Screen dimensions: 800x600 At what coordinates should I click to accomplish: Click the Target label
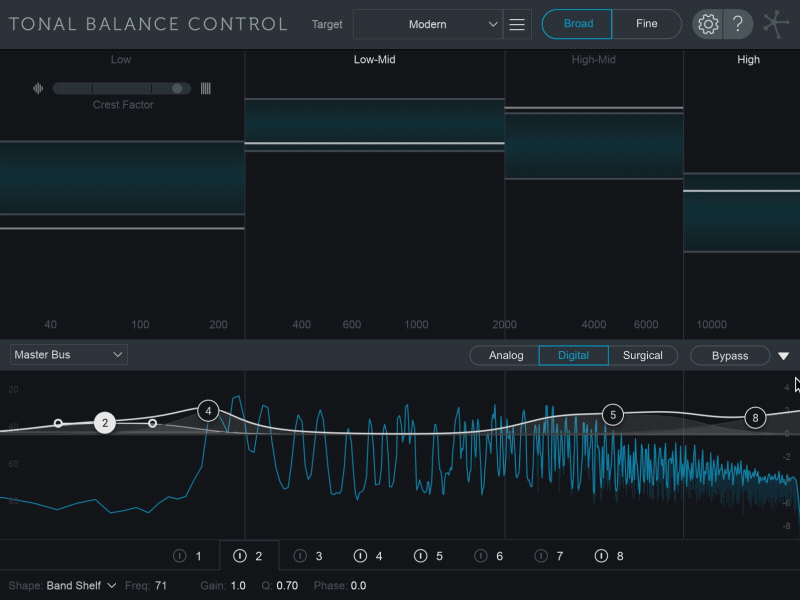(x=327, y=24)
